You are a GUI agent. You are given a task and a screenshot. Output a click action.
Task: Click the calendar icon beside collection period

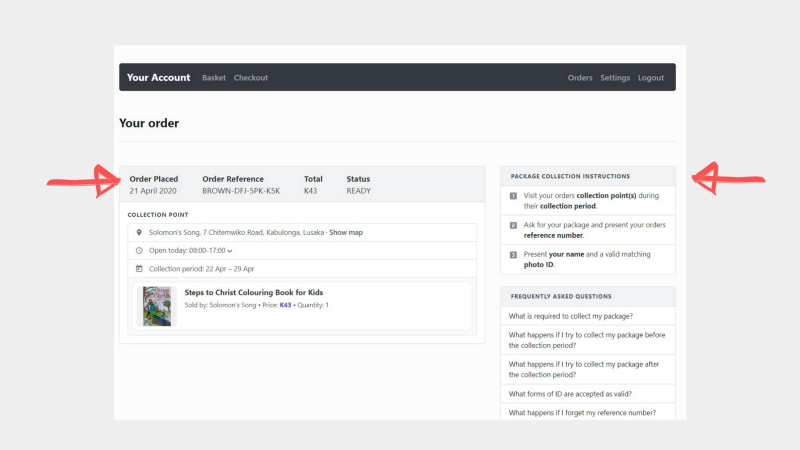(x=139, y=268)
